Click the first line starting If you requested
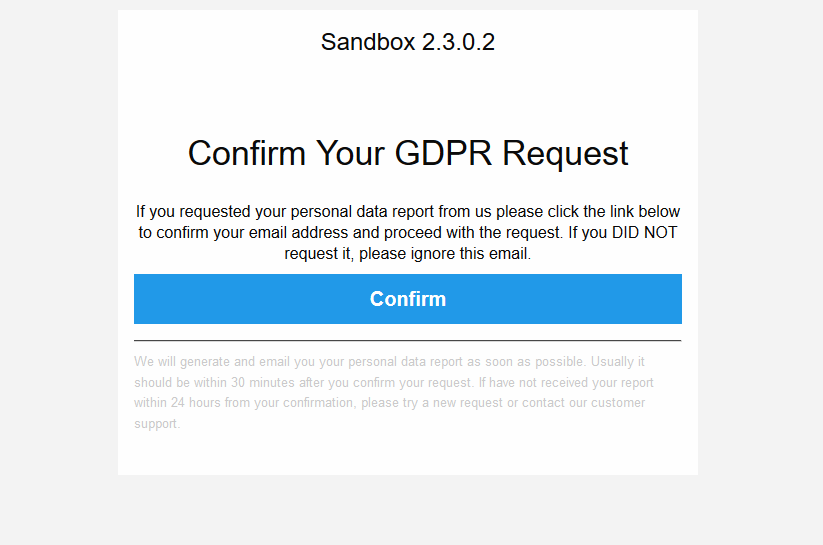Image resolution: width=823 pixels, height=545 pixels. click(408, 212)
